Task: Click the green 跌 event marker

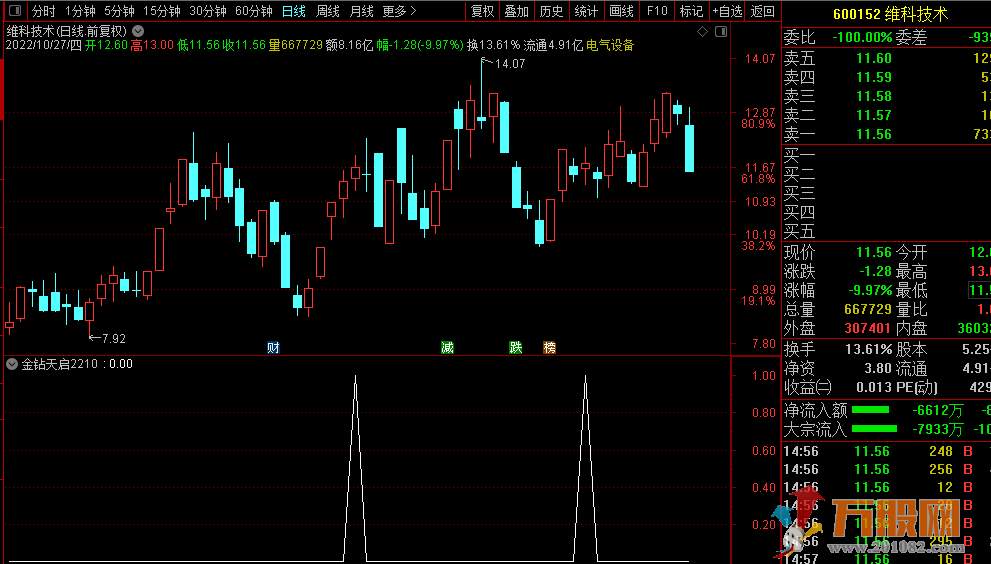Action: (x=515, y=347)
